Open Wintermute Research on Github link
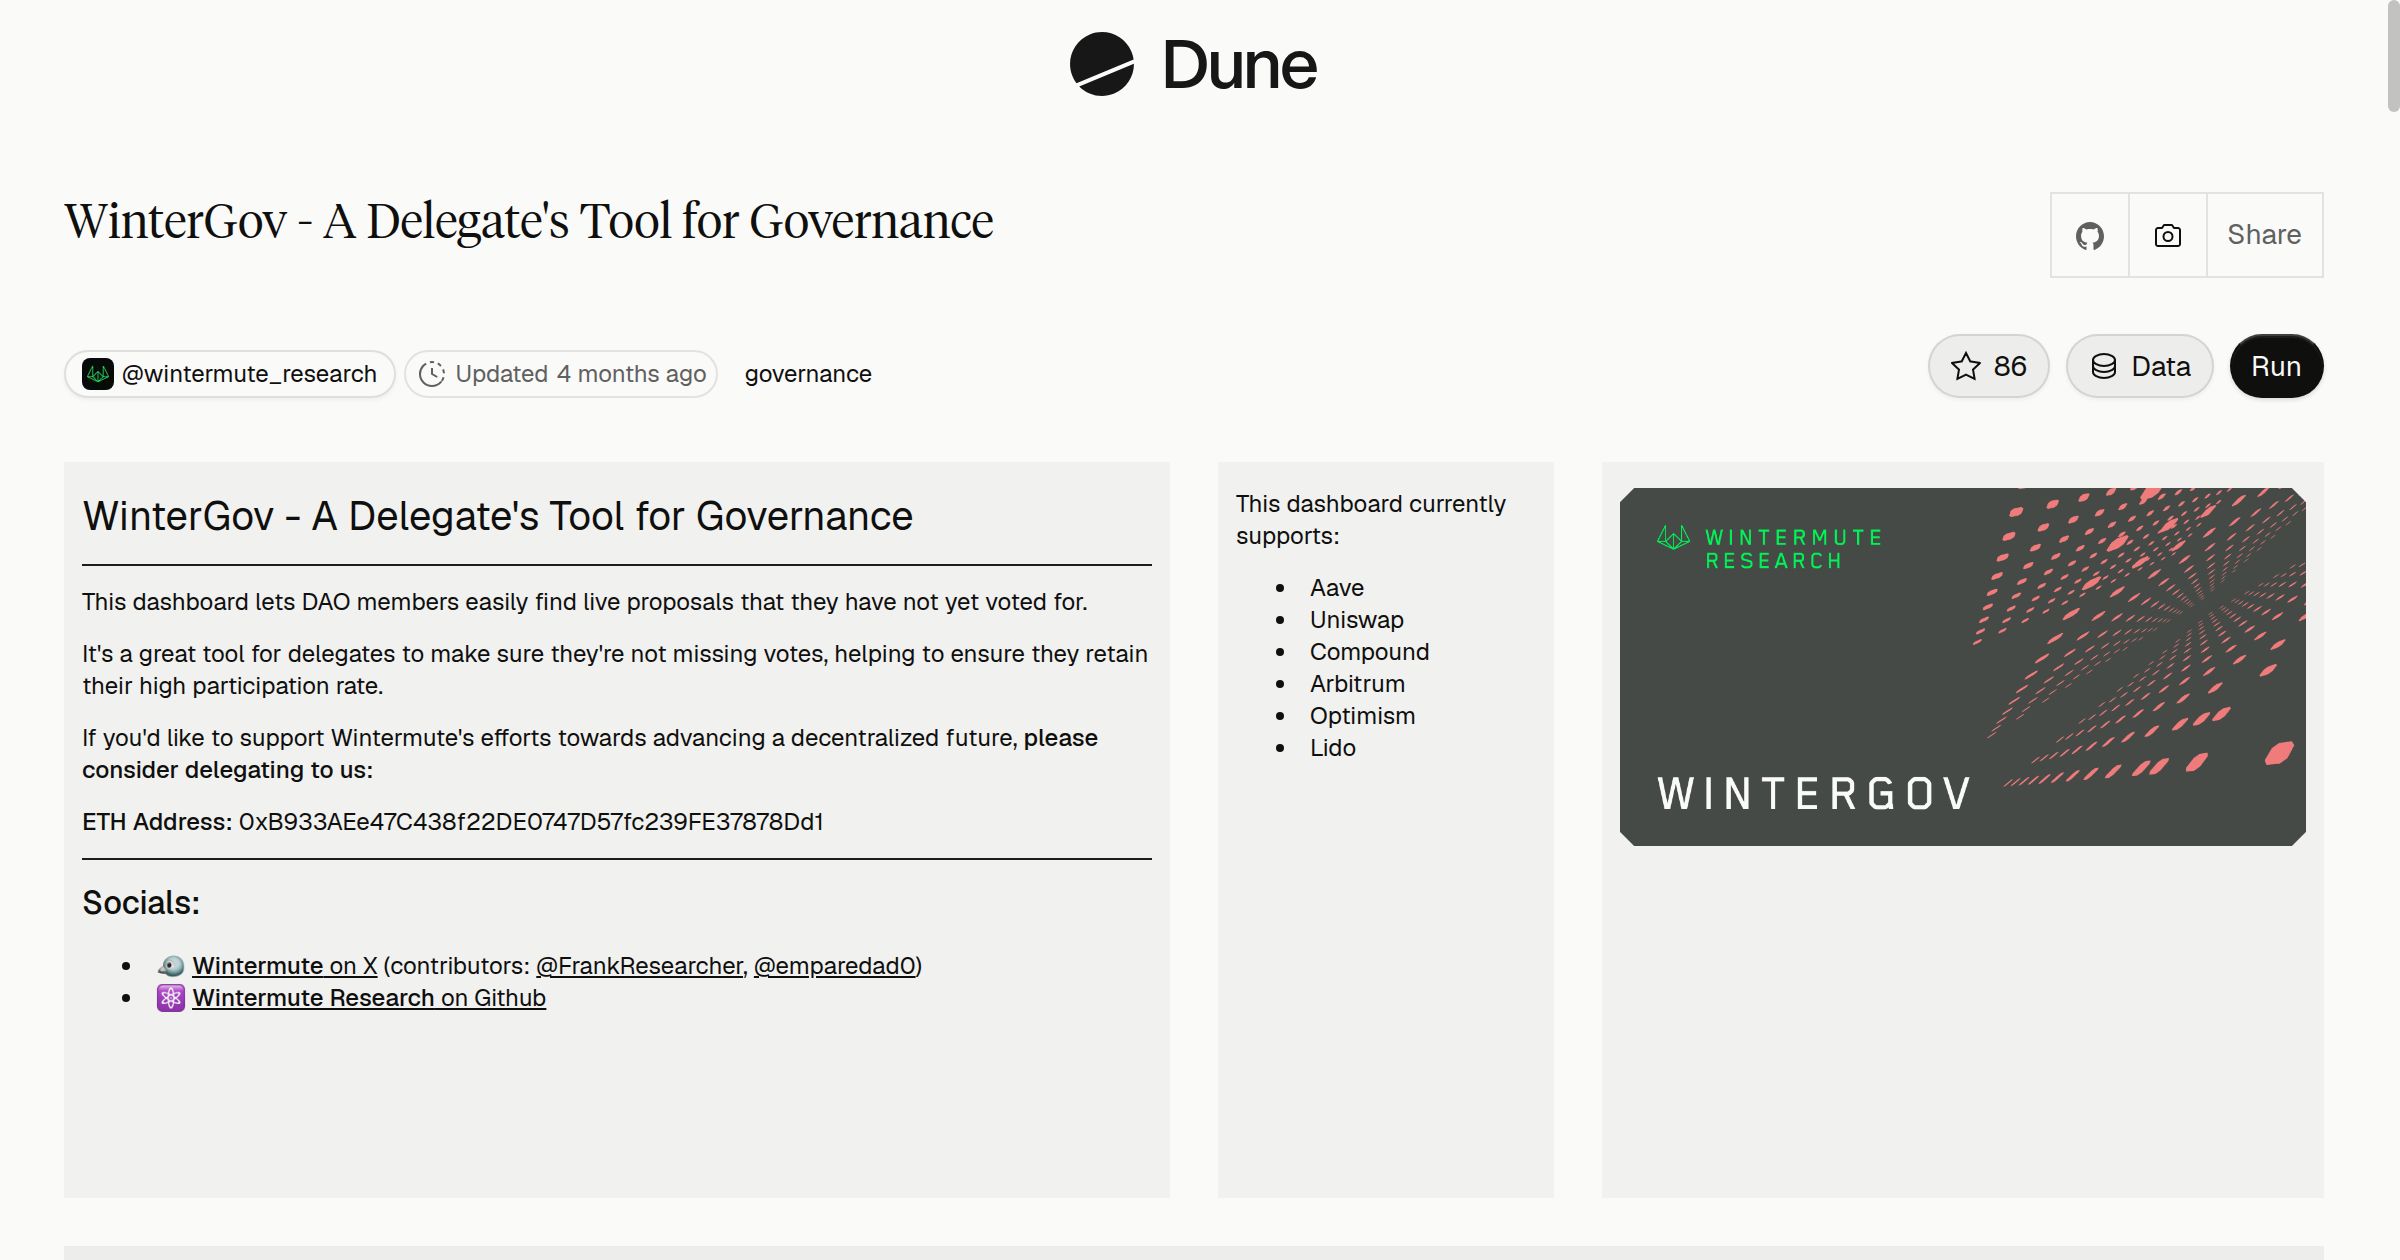Image resolution: width=2400 pixels, height=1260 pixels. 369,998
